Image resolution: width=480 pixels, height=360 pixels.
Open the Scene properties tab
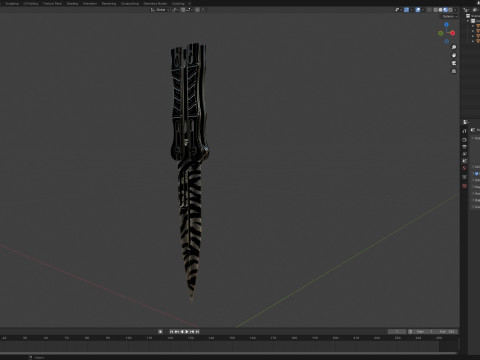coord(465,161)
